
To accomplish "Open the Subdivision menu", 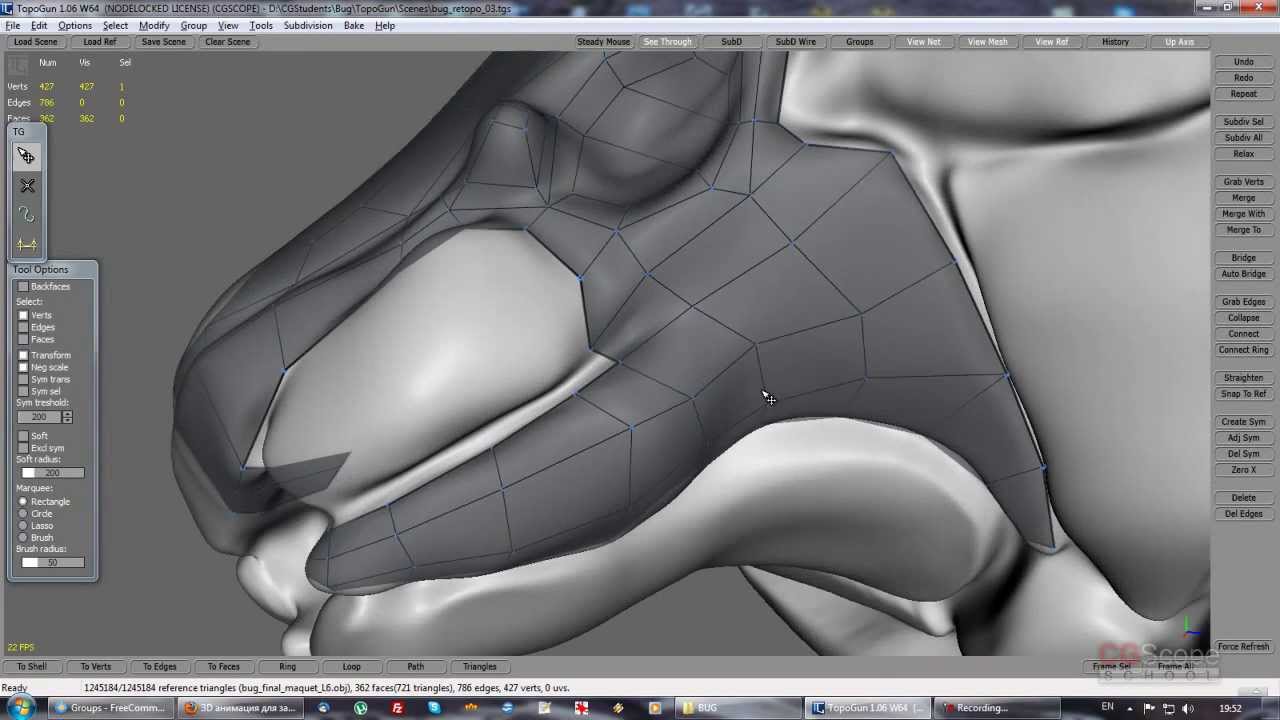I will click(x=308, y=26).
